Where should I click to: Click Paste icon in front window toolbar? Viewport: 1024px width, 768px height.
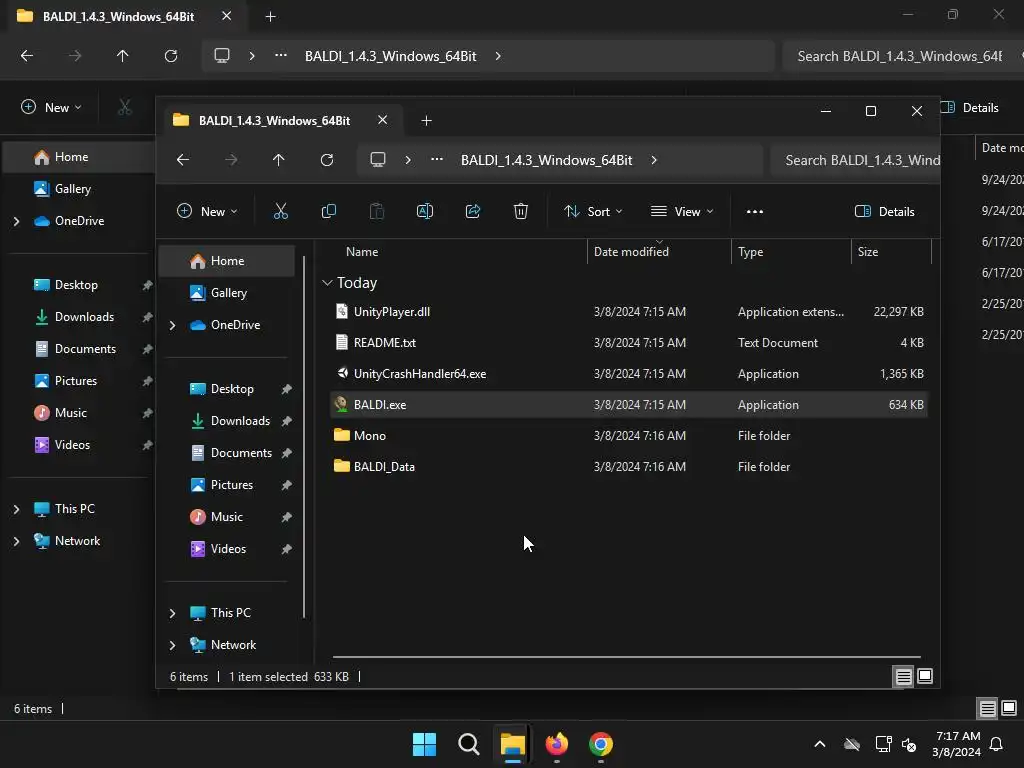[377, 211]
